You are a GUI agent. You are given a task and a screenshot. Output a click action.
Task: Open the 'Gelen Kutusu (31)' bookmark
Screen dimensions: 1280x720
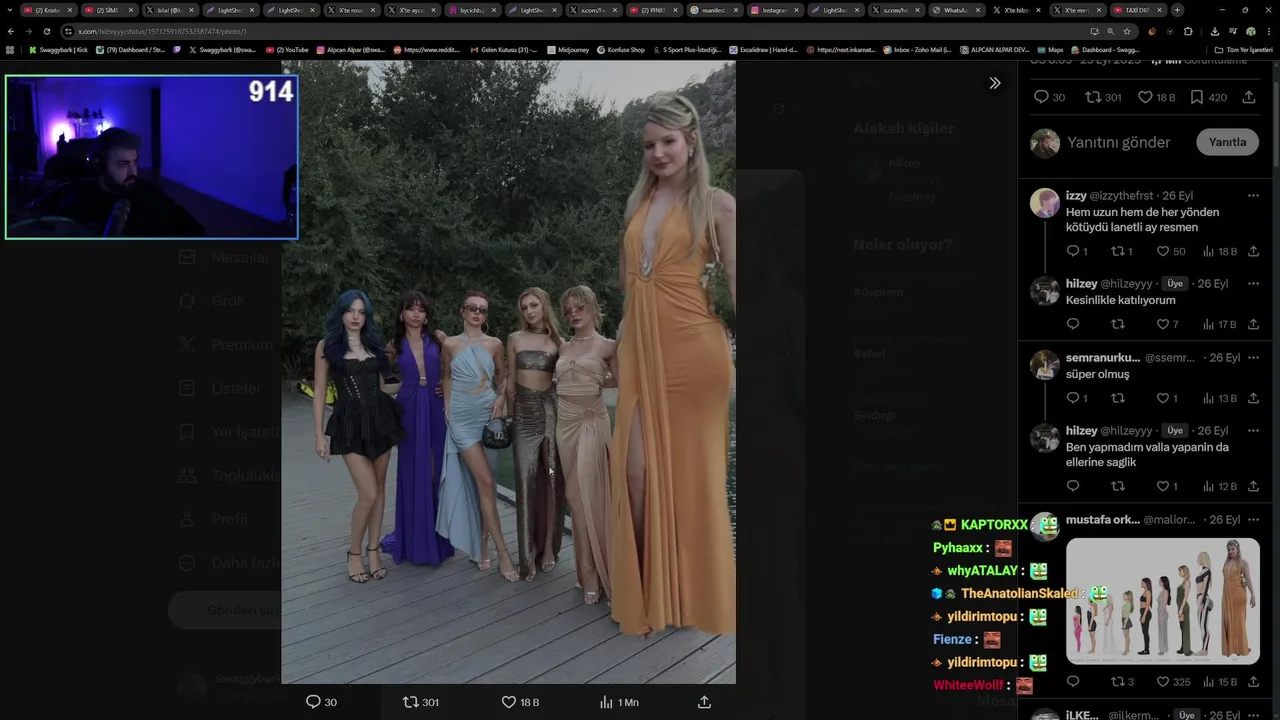pyautogui.click(x=503, y=49)
